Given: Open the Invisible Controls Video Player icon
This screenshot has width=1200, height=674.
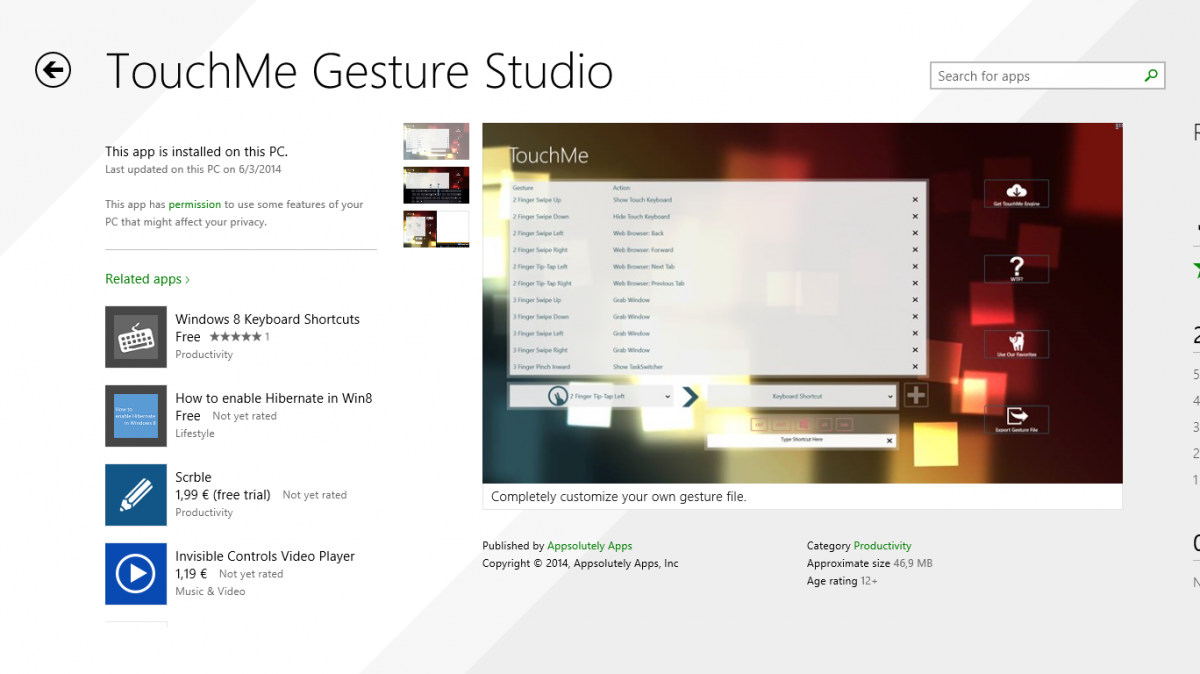Looking at the screenshot, I should (x=136, y=574).
